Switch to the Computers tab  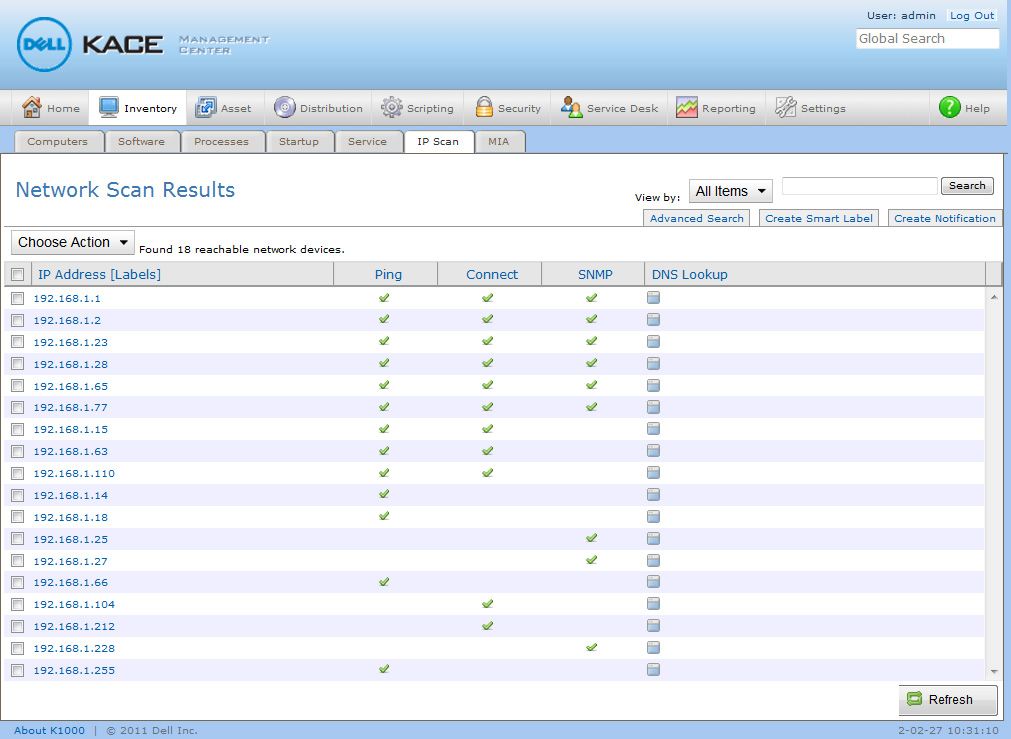click(x=58, y=142)
